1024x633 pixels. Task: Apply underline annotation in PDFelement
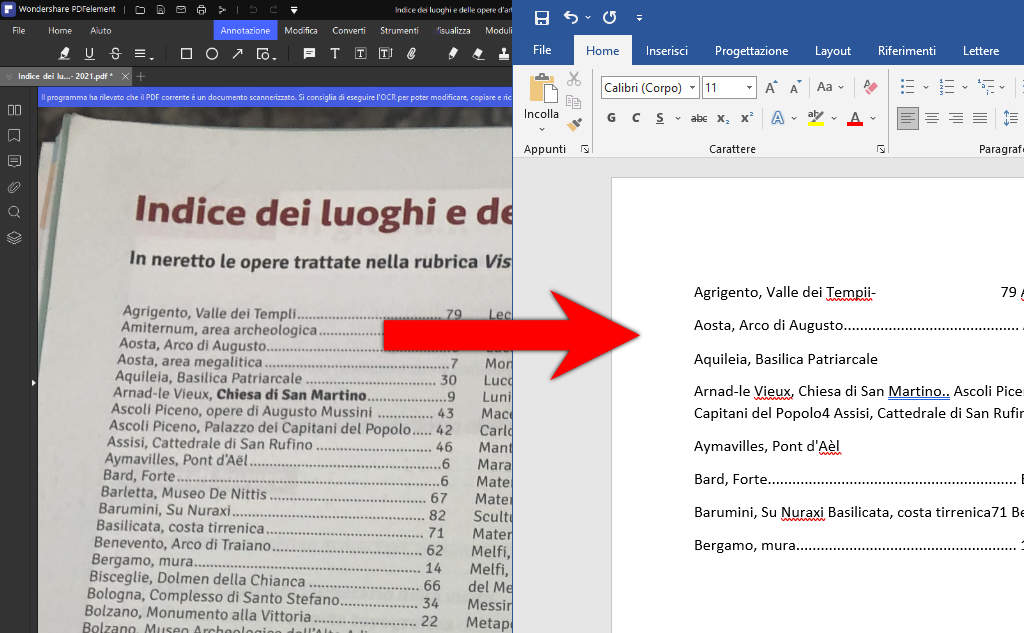tap(89, 54)
